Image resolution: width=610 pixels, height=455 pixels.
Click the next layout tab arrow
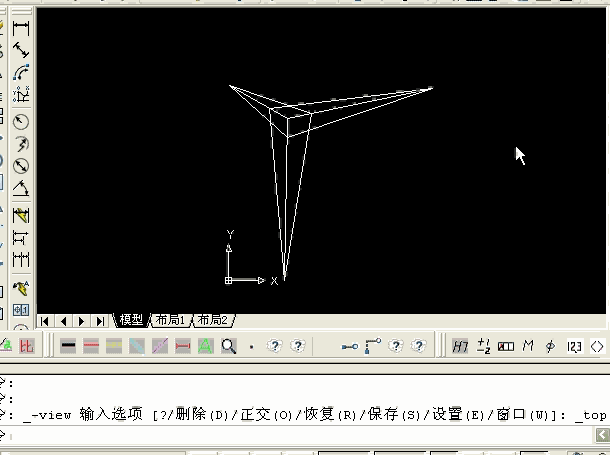(x=82, y=321)
